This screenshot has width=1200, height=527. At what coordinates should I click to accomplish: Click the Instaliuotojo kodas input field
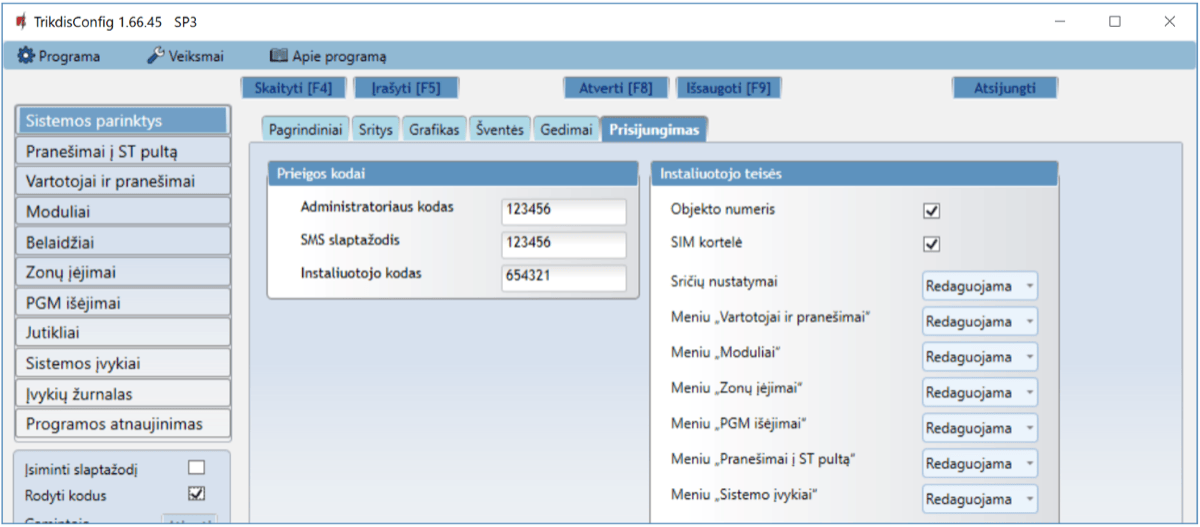click(x=563, y=277)
